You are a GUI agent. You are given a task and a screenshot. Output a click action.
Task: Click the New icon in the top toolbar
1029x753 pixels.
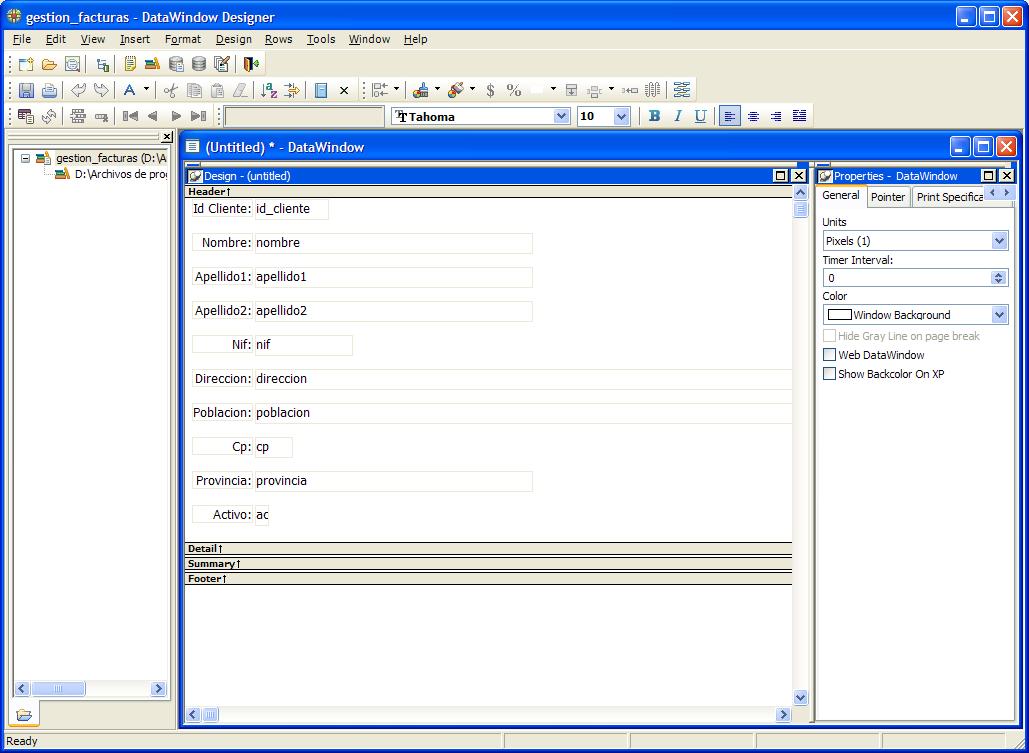tap(26, 64)
